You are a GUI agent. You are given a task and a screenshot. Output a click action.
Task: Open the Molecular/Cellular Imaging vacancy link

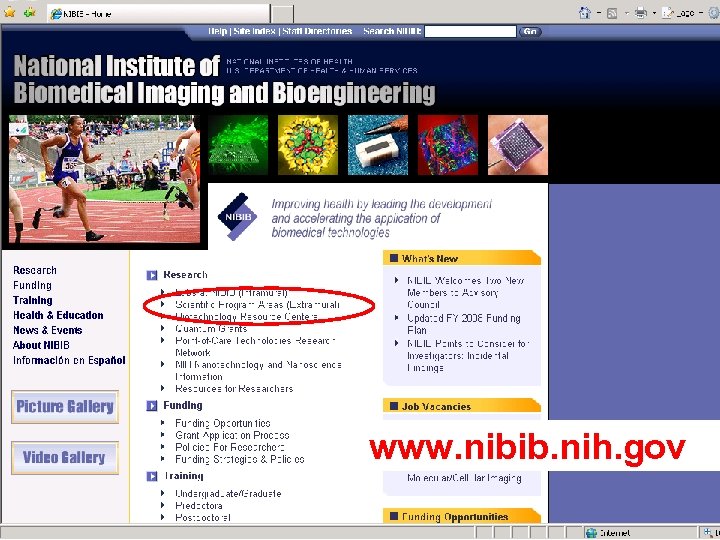pyautogui.click(x=464, y=478)
